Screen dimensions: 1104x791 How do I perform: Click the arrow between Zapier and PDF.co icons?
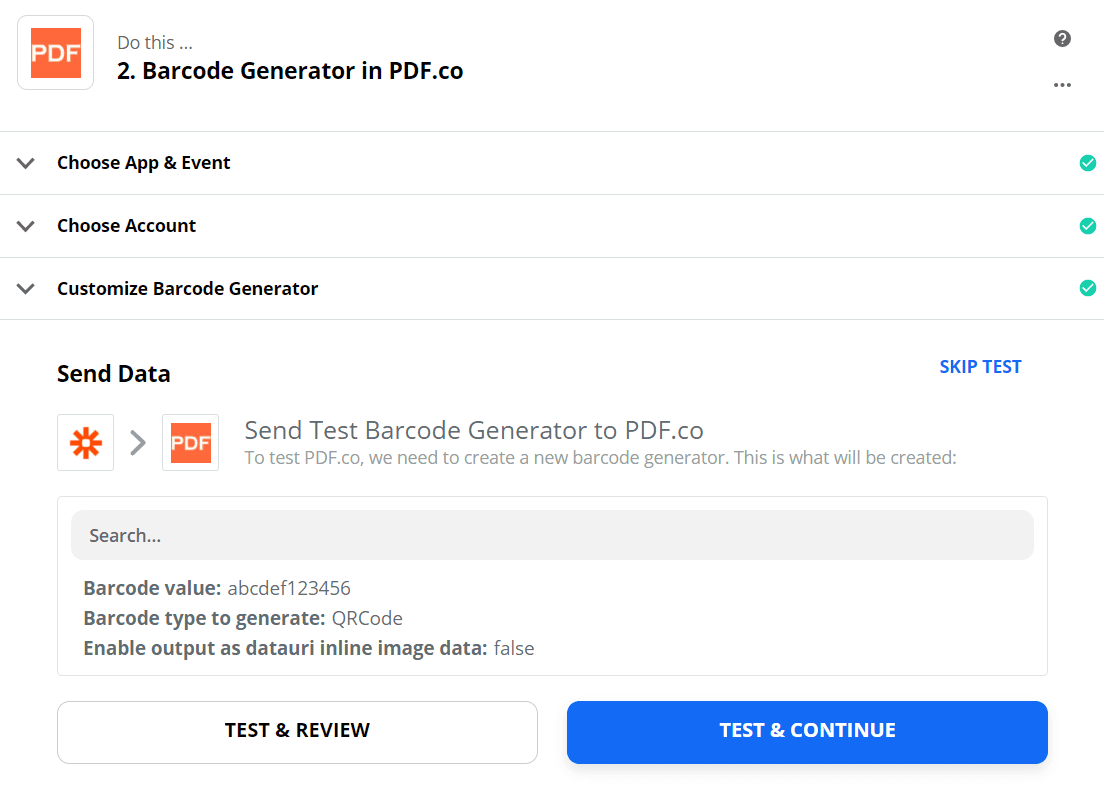[x=137, y=442]
